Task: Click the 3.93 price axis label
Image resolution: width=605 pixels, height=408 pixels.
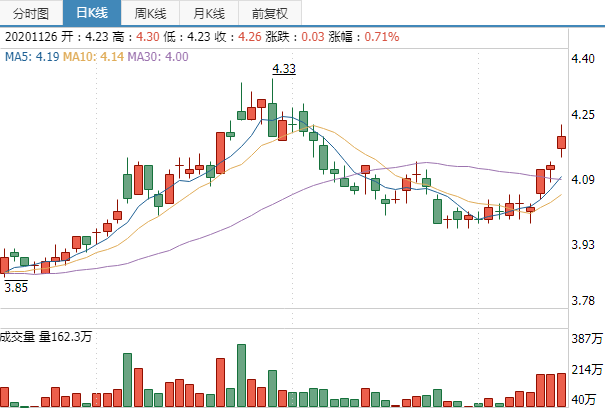Action: [583, 244]
